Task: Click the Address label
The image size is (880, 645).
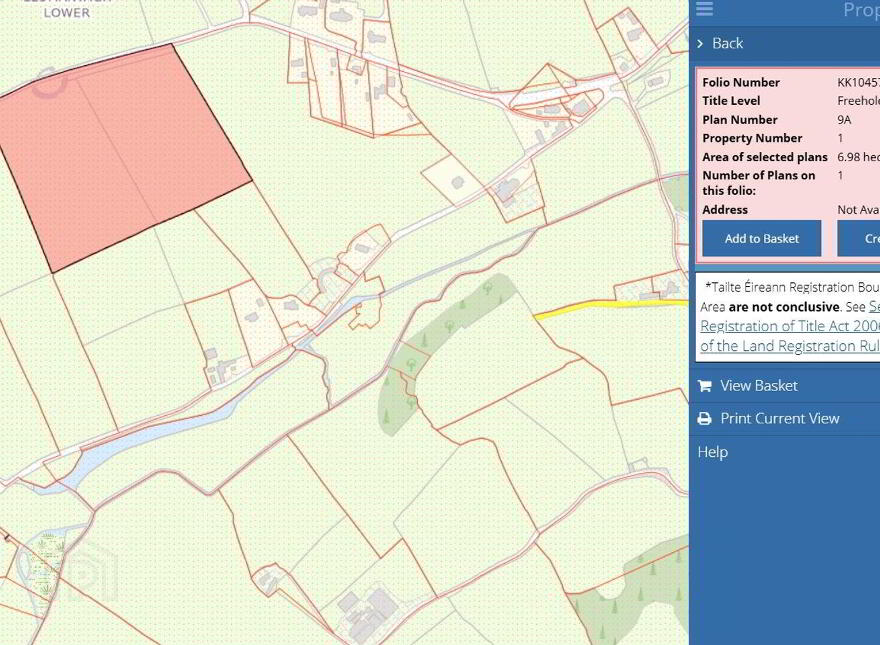Action: pyautogui.click(x=725, y=210)
